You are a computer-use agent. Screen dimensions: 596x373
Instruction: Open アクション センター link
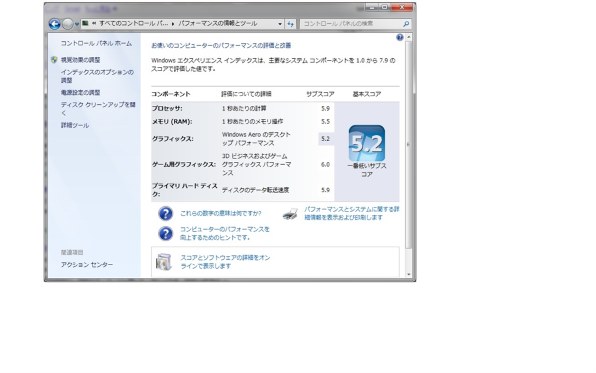pyautogui.click(x=87, y=264)
